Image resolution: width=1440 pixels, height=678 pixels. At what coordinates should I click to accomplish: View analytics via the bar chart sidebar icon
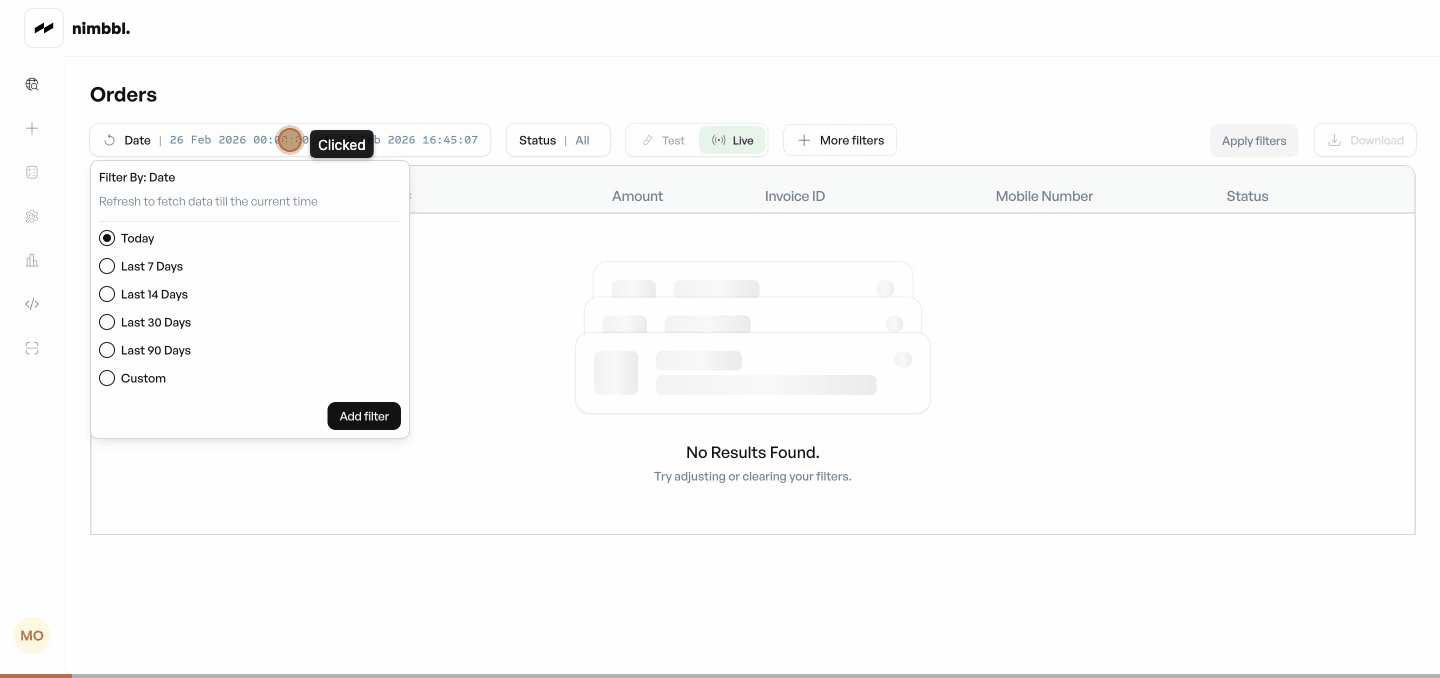(32, 260)
